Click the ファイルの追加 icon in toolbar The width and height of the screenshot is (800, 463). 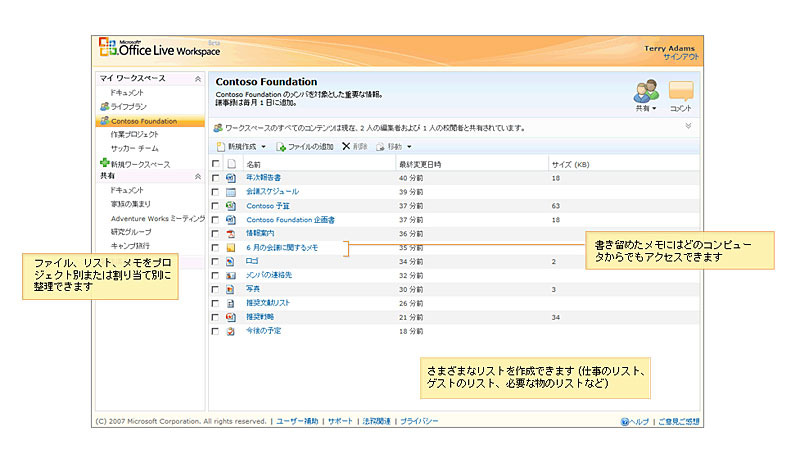coord(281,147)
